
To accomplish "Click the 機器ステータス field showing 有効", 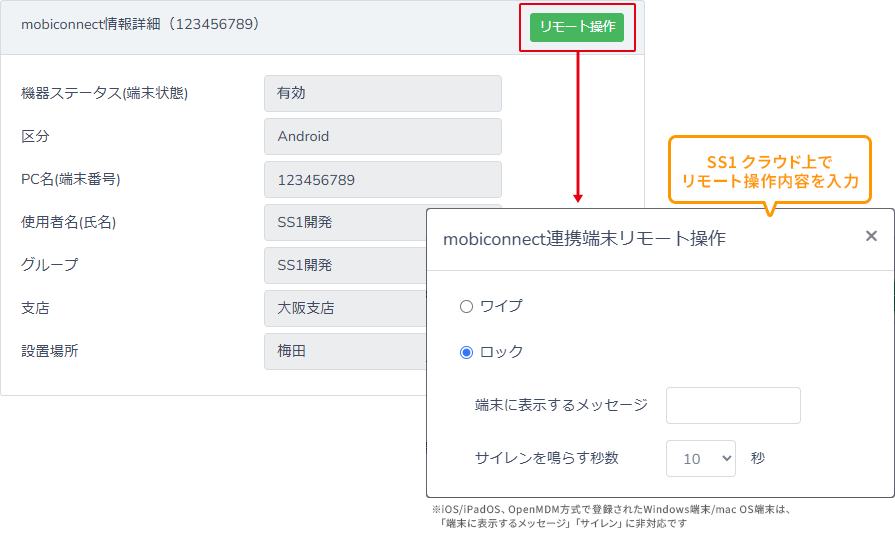I will point(382,93).
